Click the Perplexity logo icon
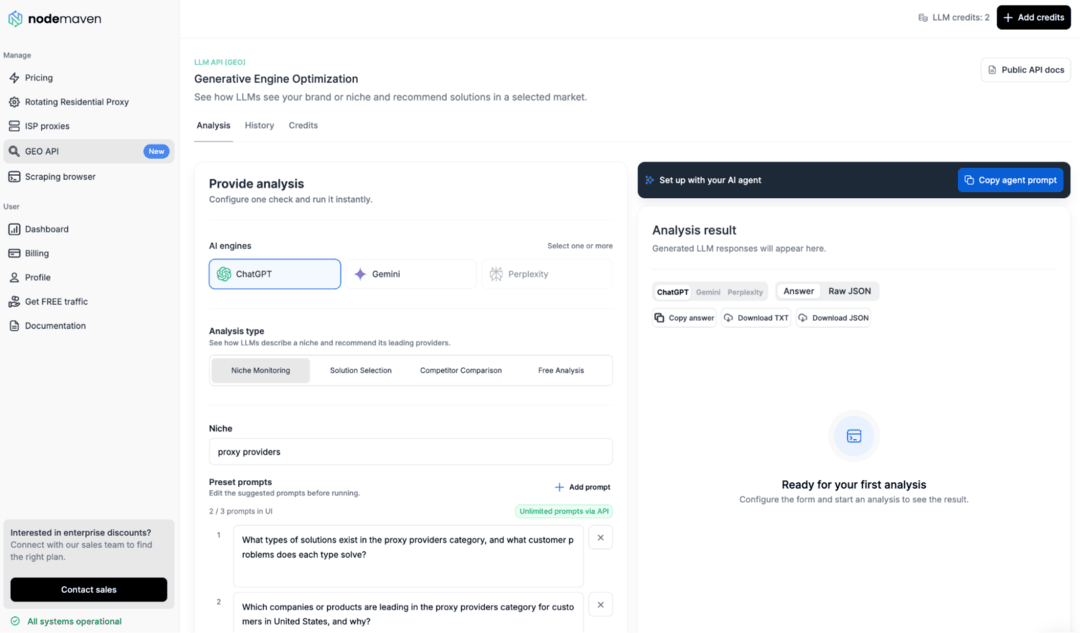Image resolution: width=1080 pixels, height=633 pixels. [496, 274]
